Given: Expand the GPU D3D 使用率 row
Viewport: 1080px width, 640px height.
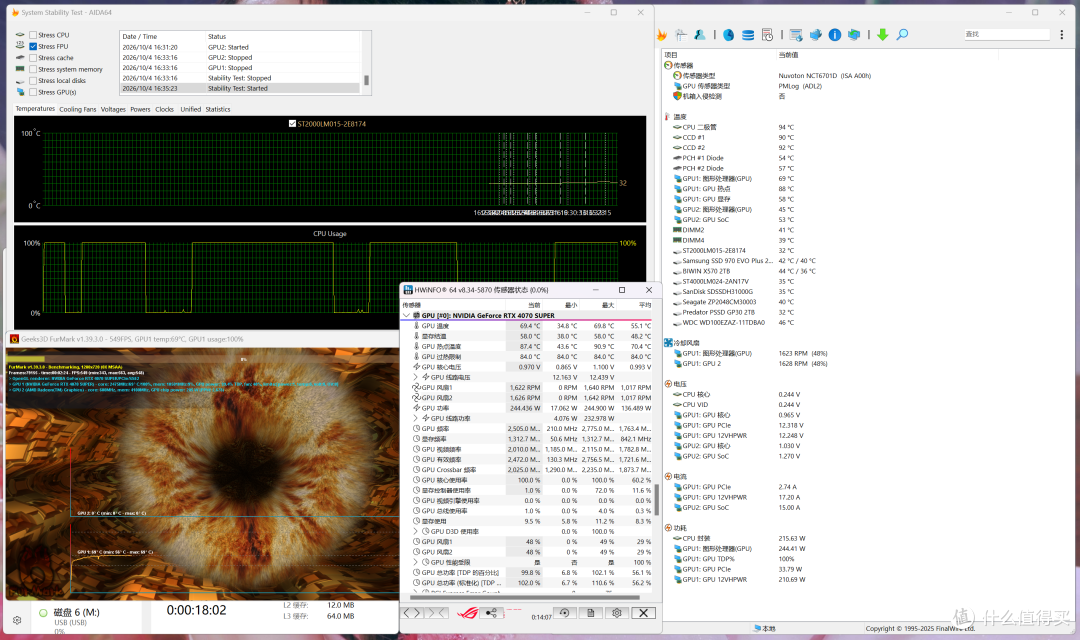Looking at the screenshot, I should point(416,531).
